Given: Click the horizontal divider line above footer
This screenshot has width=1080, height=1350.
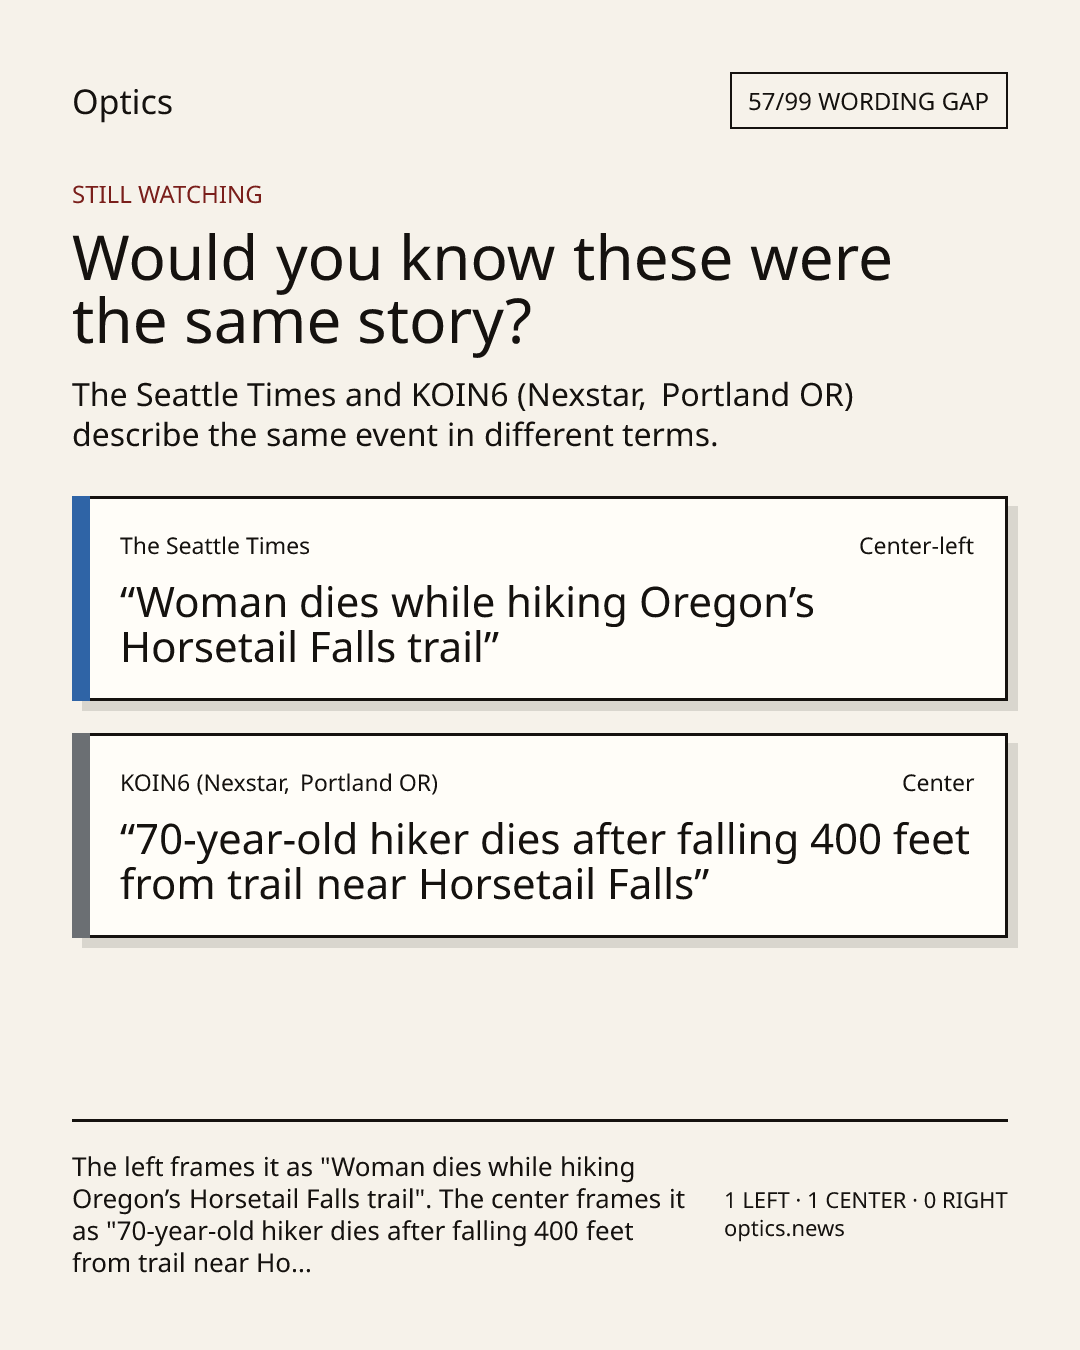Looking at the screenshot, I should (x=540, y=1120).
